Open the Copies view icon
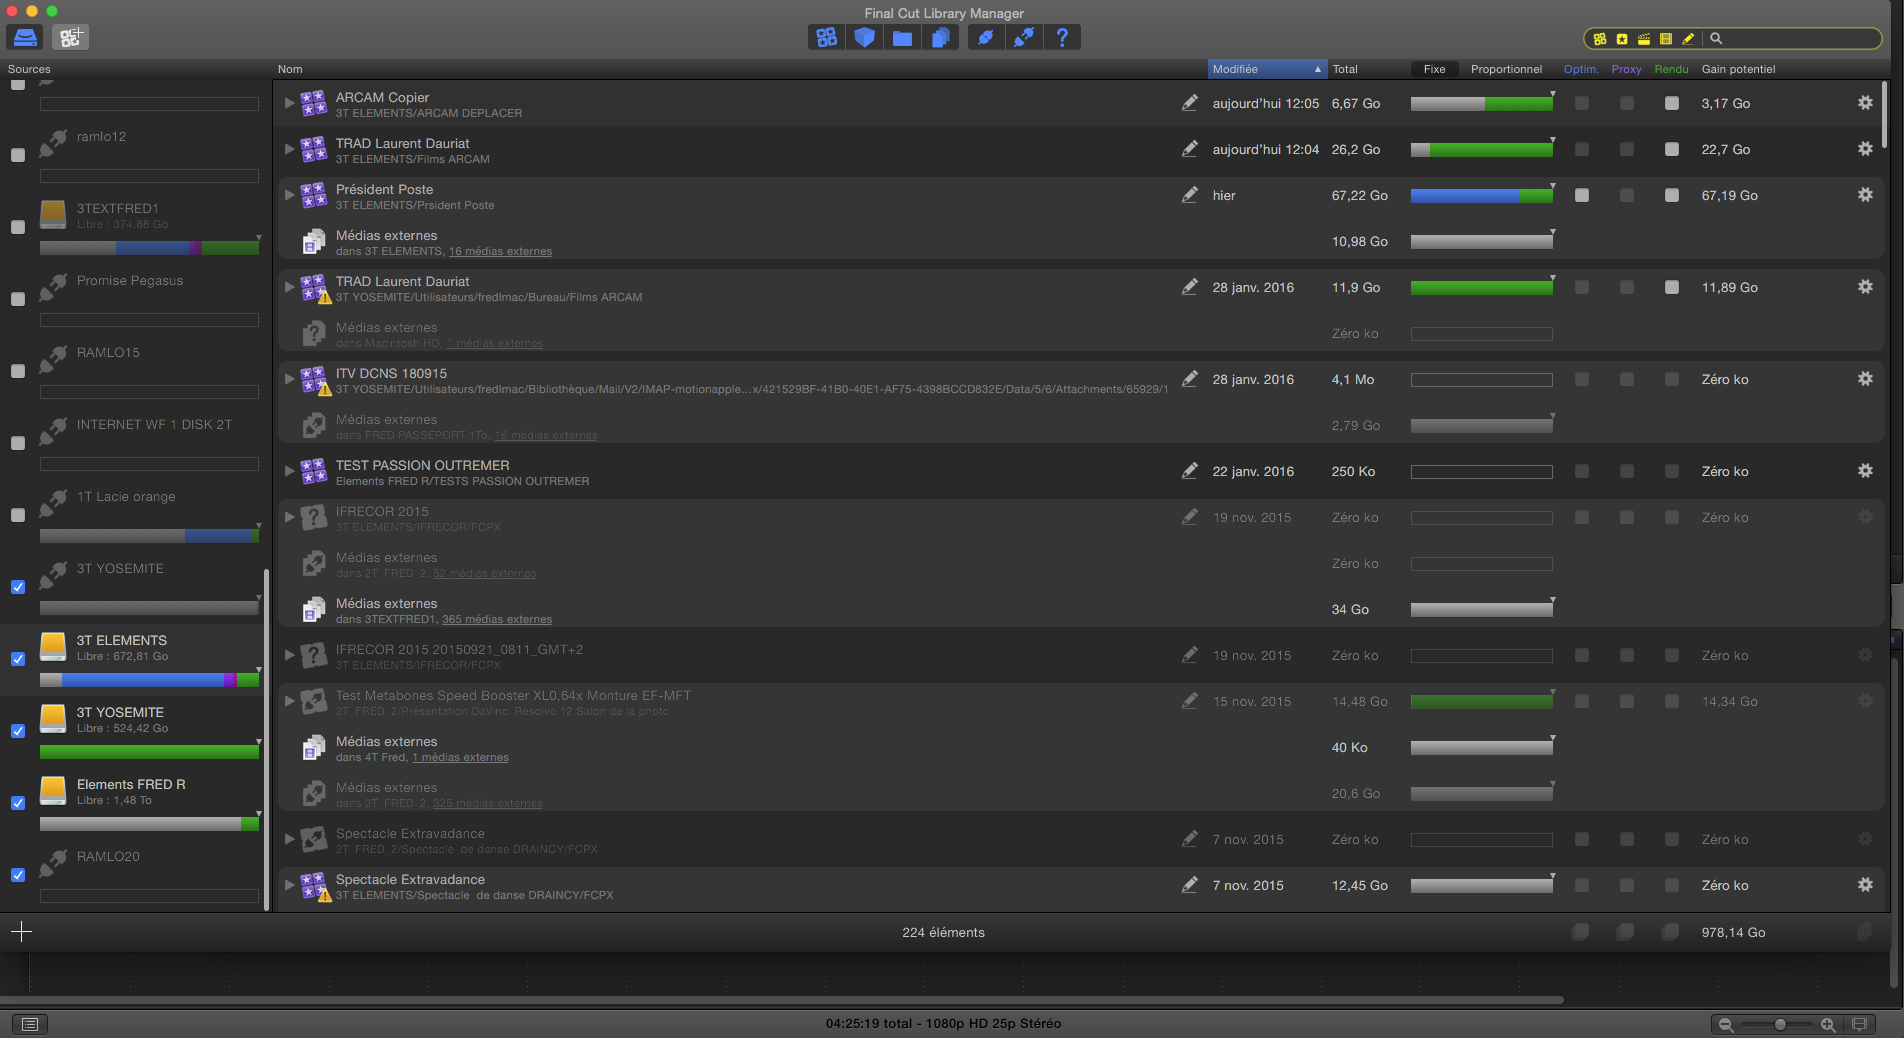Viewport: 1904px width, 1038px height. point(940,37)
